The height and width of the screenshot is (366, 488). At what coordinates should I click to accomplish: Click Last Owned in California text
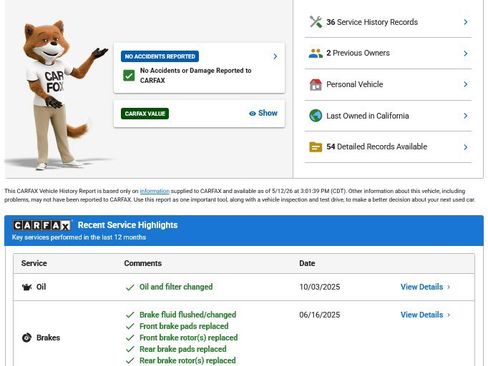click(x=368, y=116)
